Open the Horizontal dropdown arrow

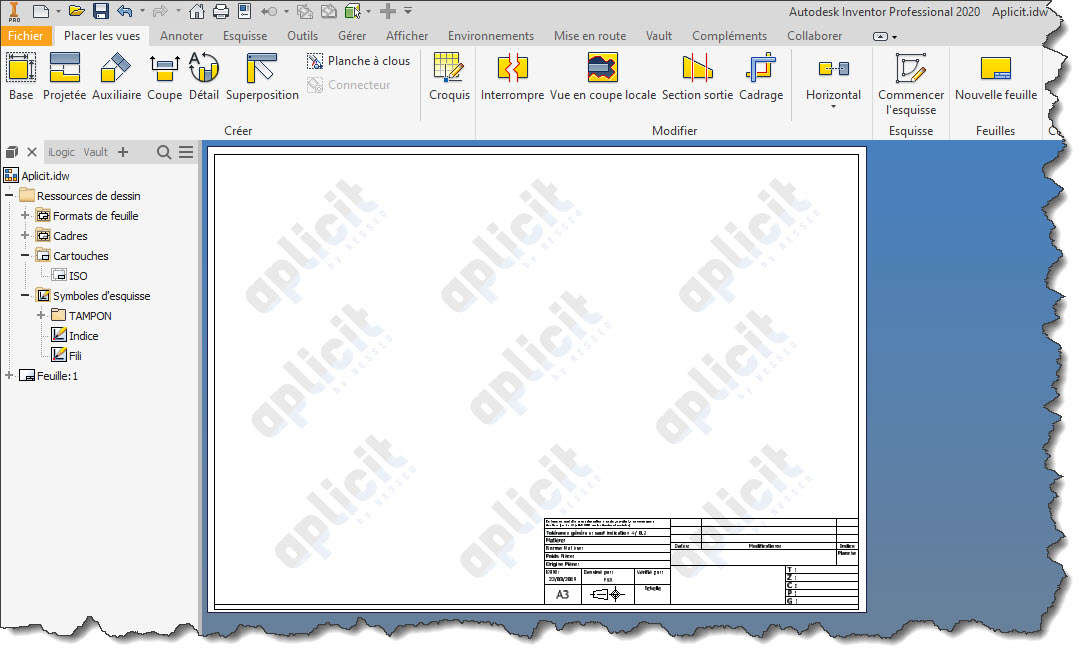[x=833, y=107]
